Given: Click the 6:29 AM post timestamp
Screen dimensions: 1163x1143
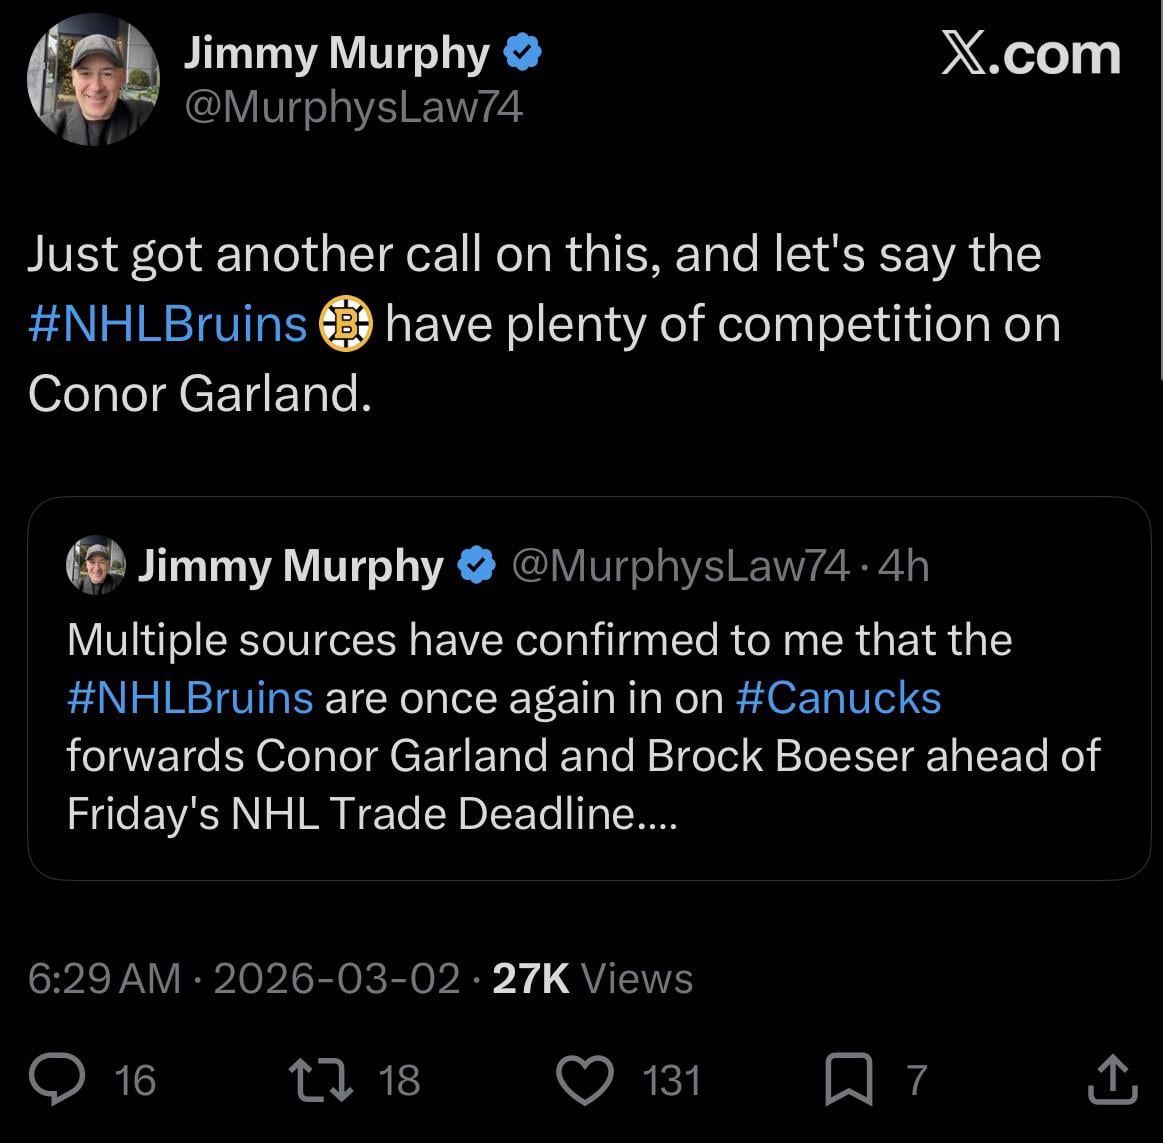Looking at the screenshot, I should pos(105,978).
